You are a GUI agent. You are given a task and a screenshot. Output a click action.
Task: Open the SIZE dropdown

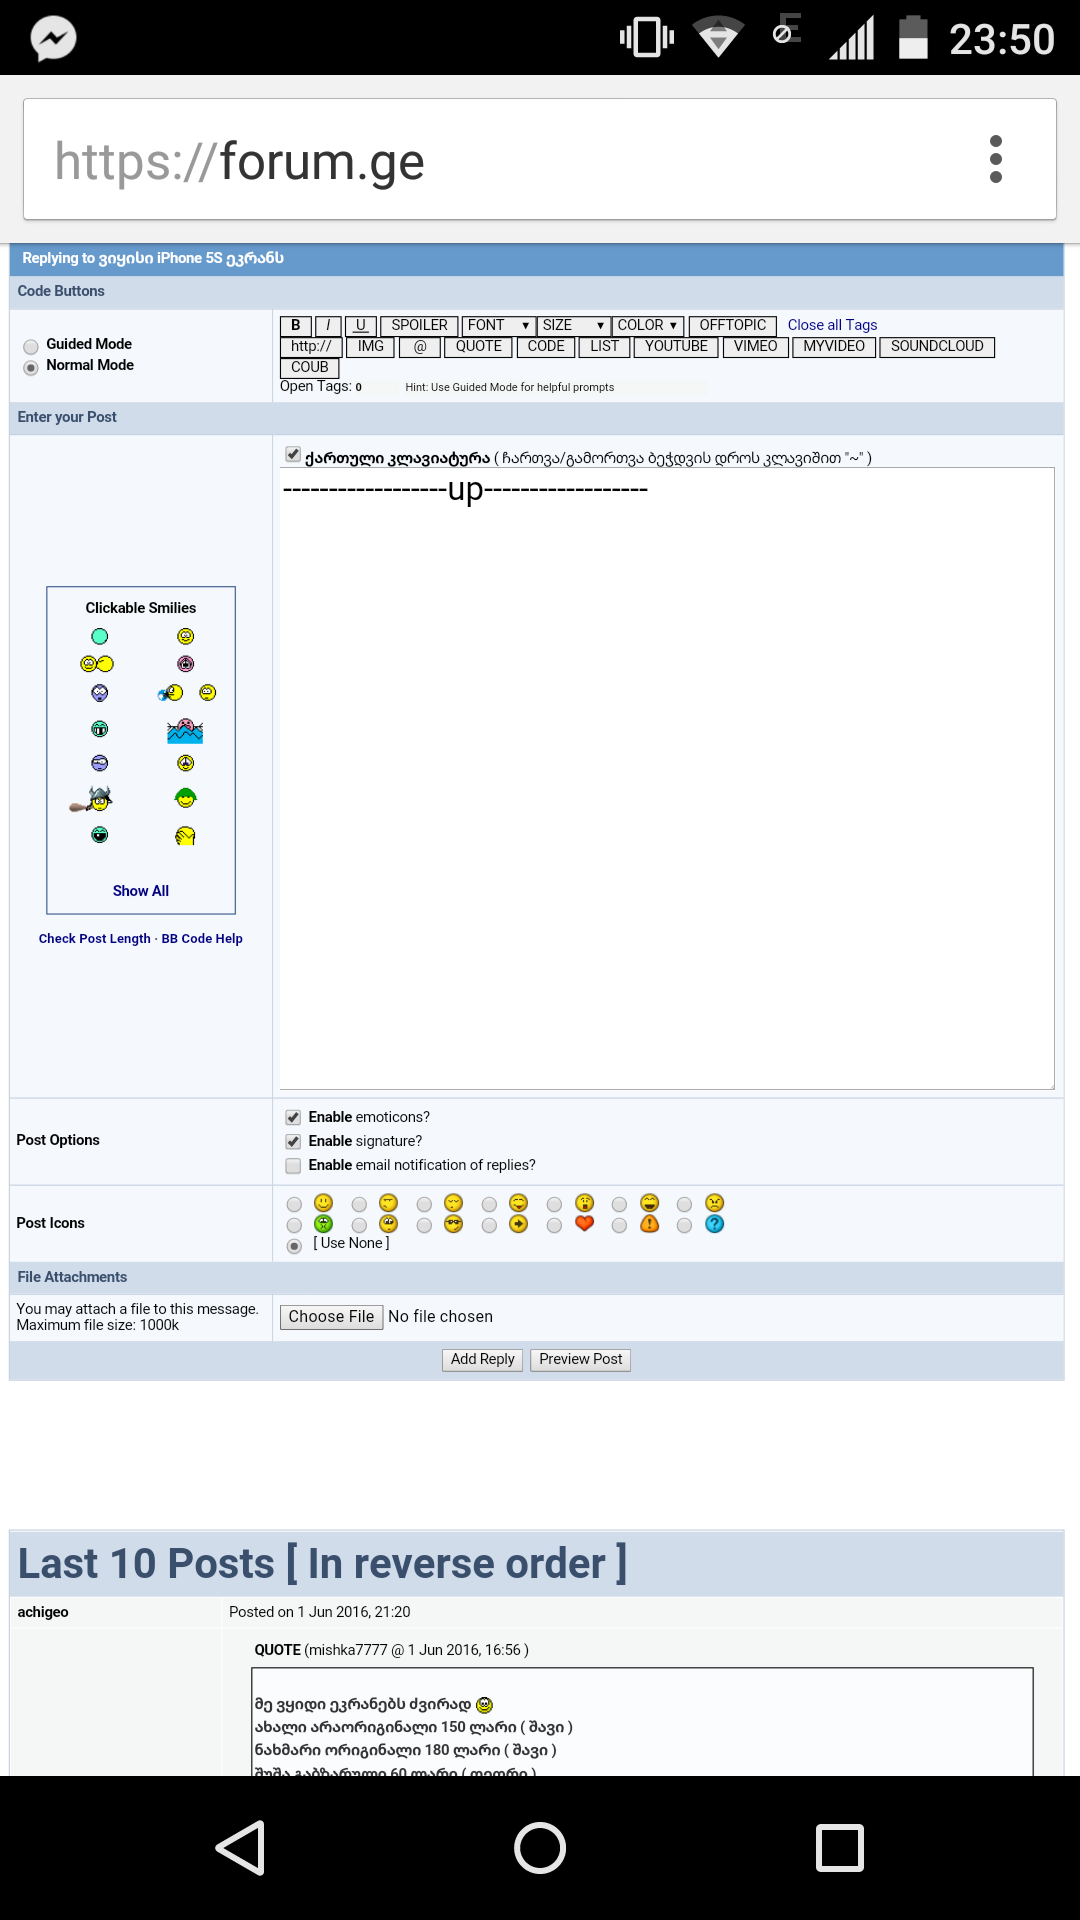[x=573, y=326]
